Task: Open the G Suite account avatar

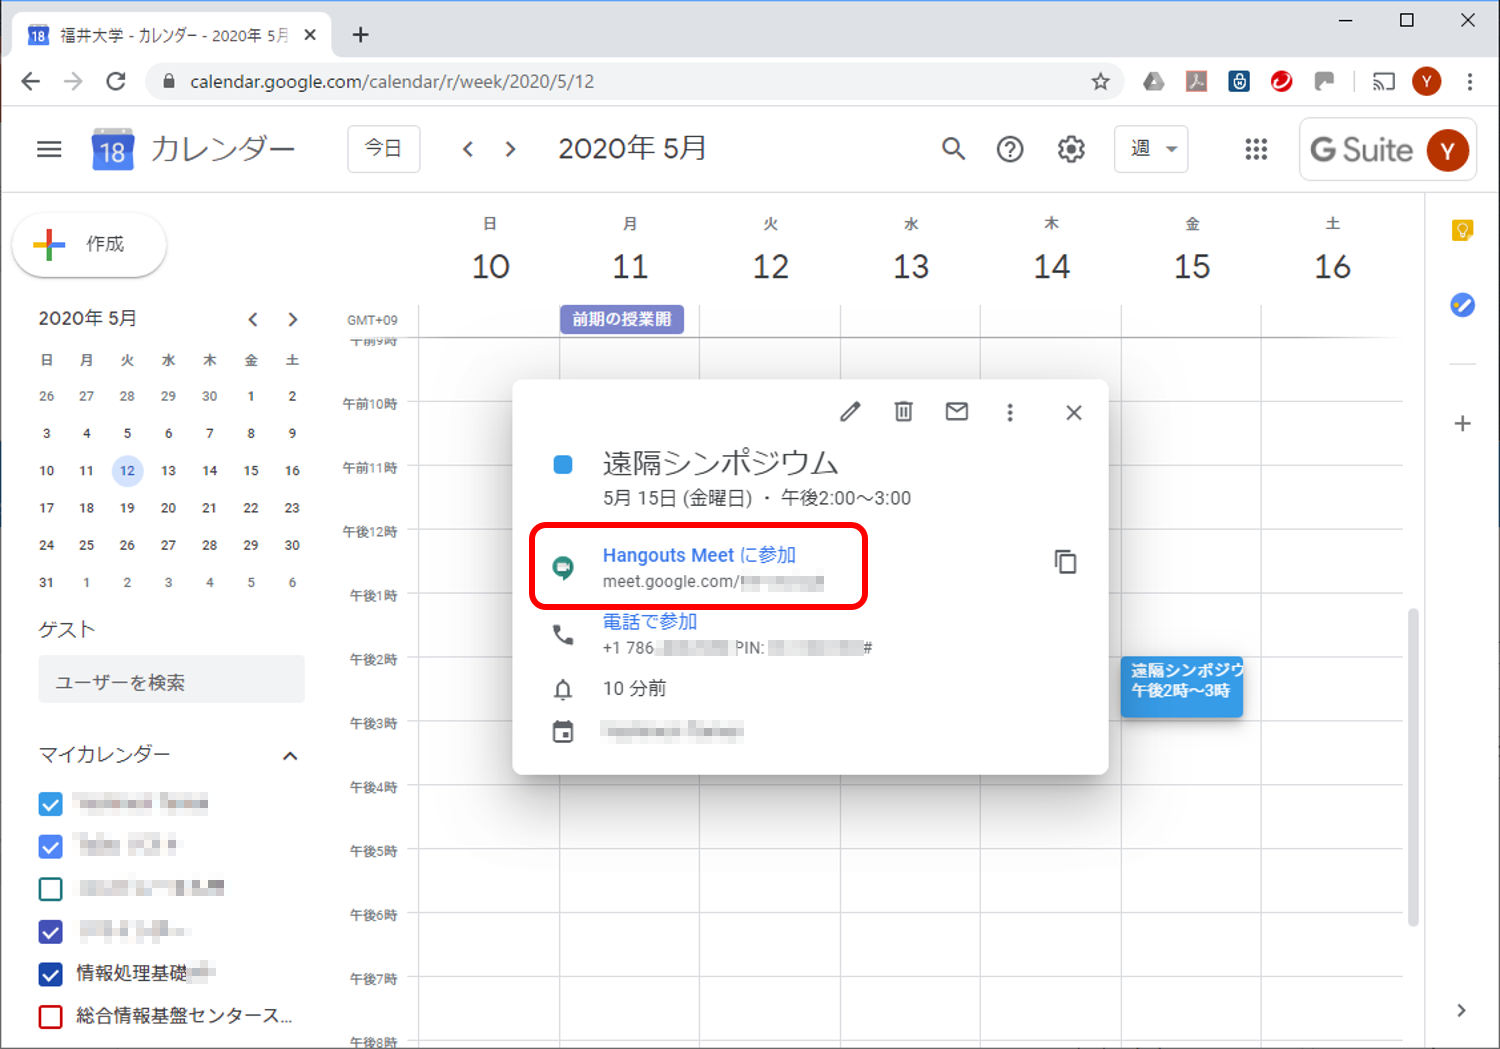Action: [1447, 150]
